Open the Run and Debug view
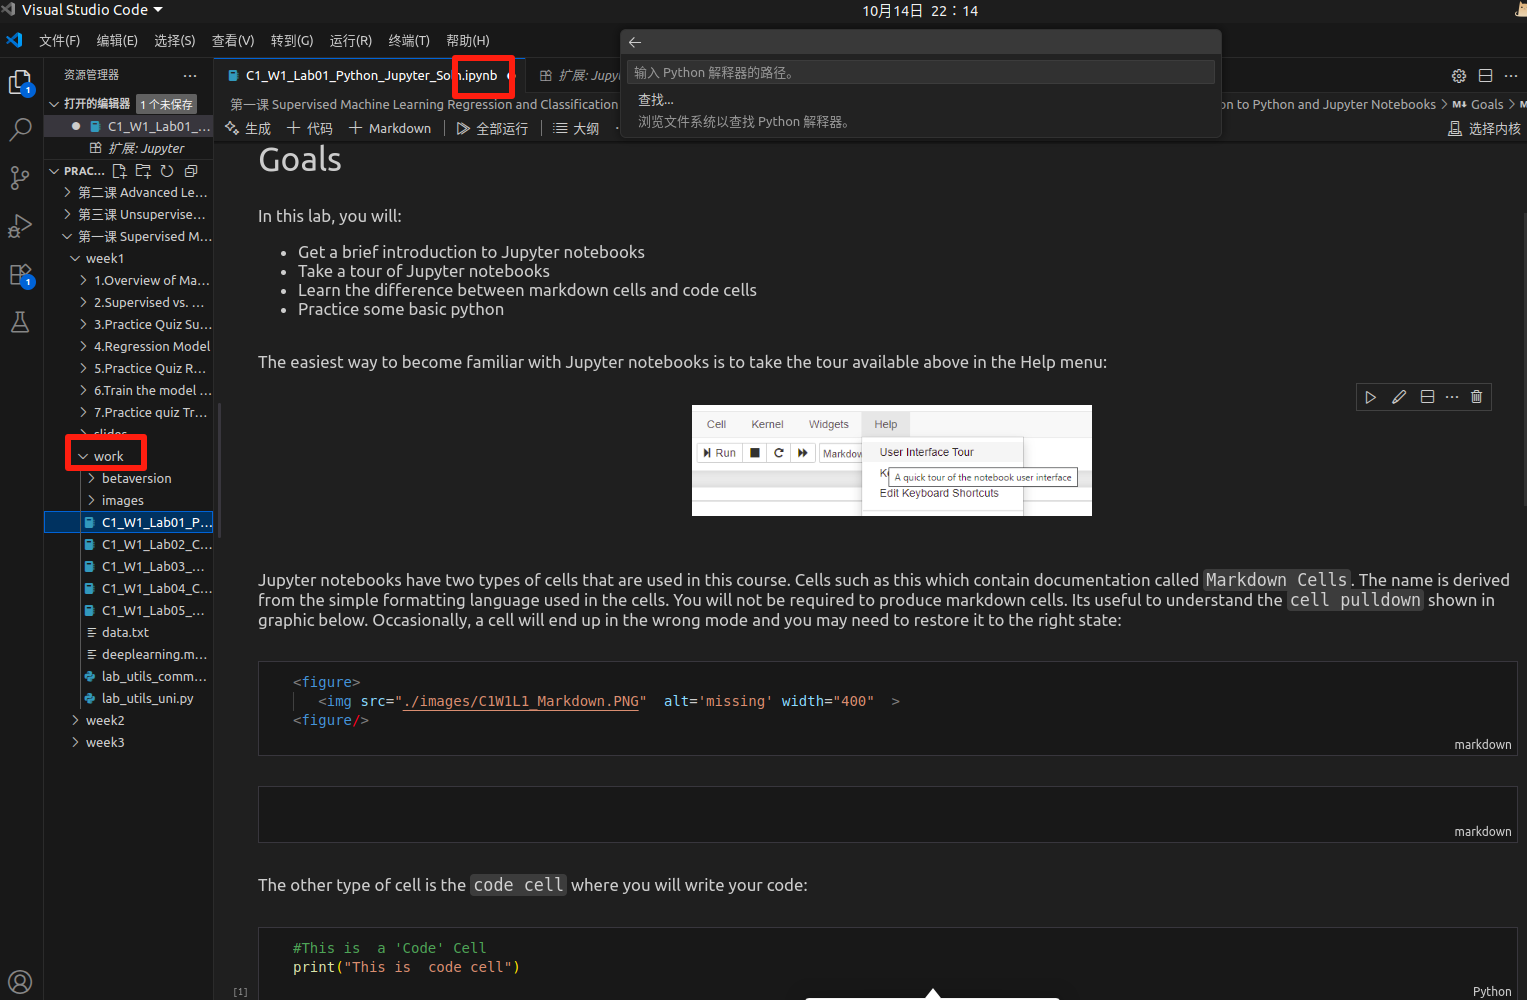The height and width of the screenshot is (1000, 1527). (20, 226)
